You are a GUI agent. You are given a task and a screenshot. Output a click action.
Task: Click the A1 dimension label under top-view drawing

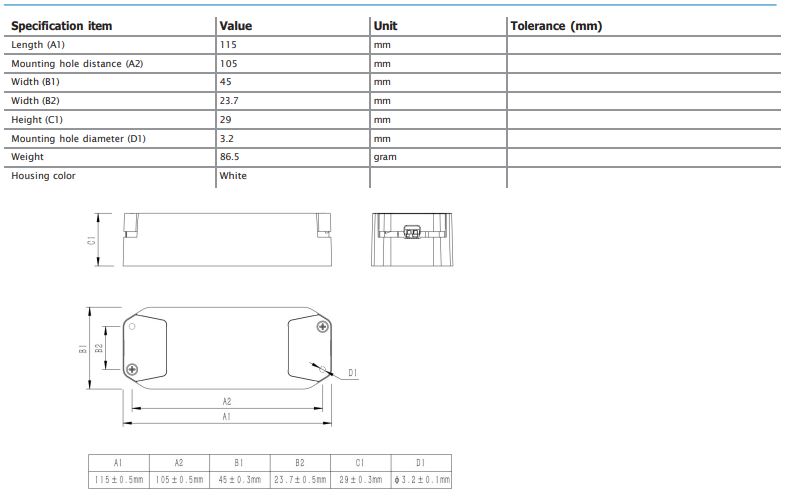click(x=226, y=416)
